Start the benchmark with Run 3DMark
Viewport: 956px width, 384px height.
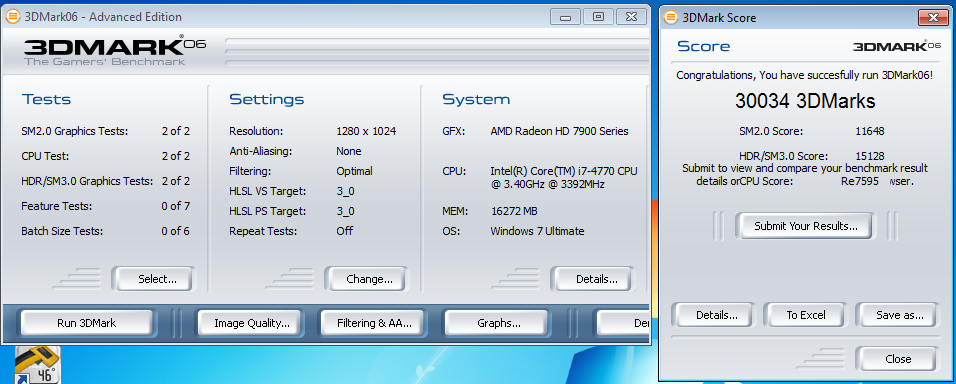click(87, 323)
